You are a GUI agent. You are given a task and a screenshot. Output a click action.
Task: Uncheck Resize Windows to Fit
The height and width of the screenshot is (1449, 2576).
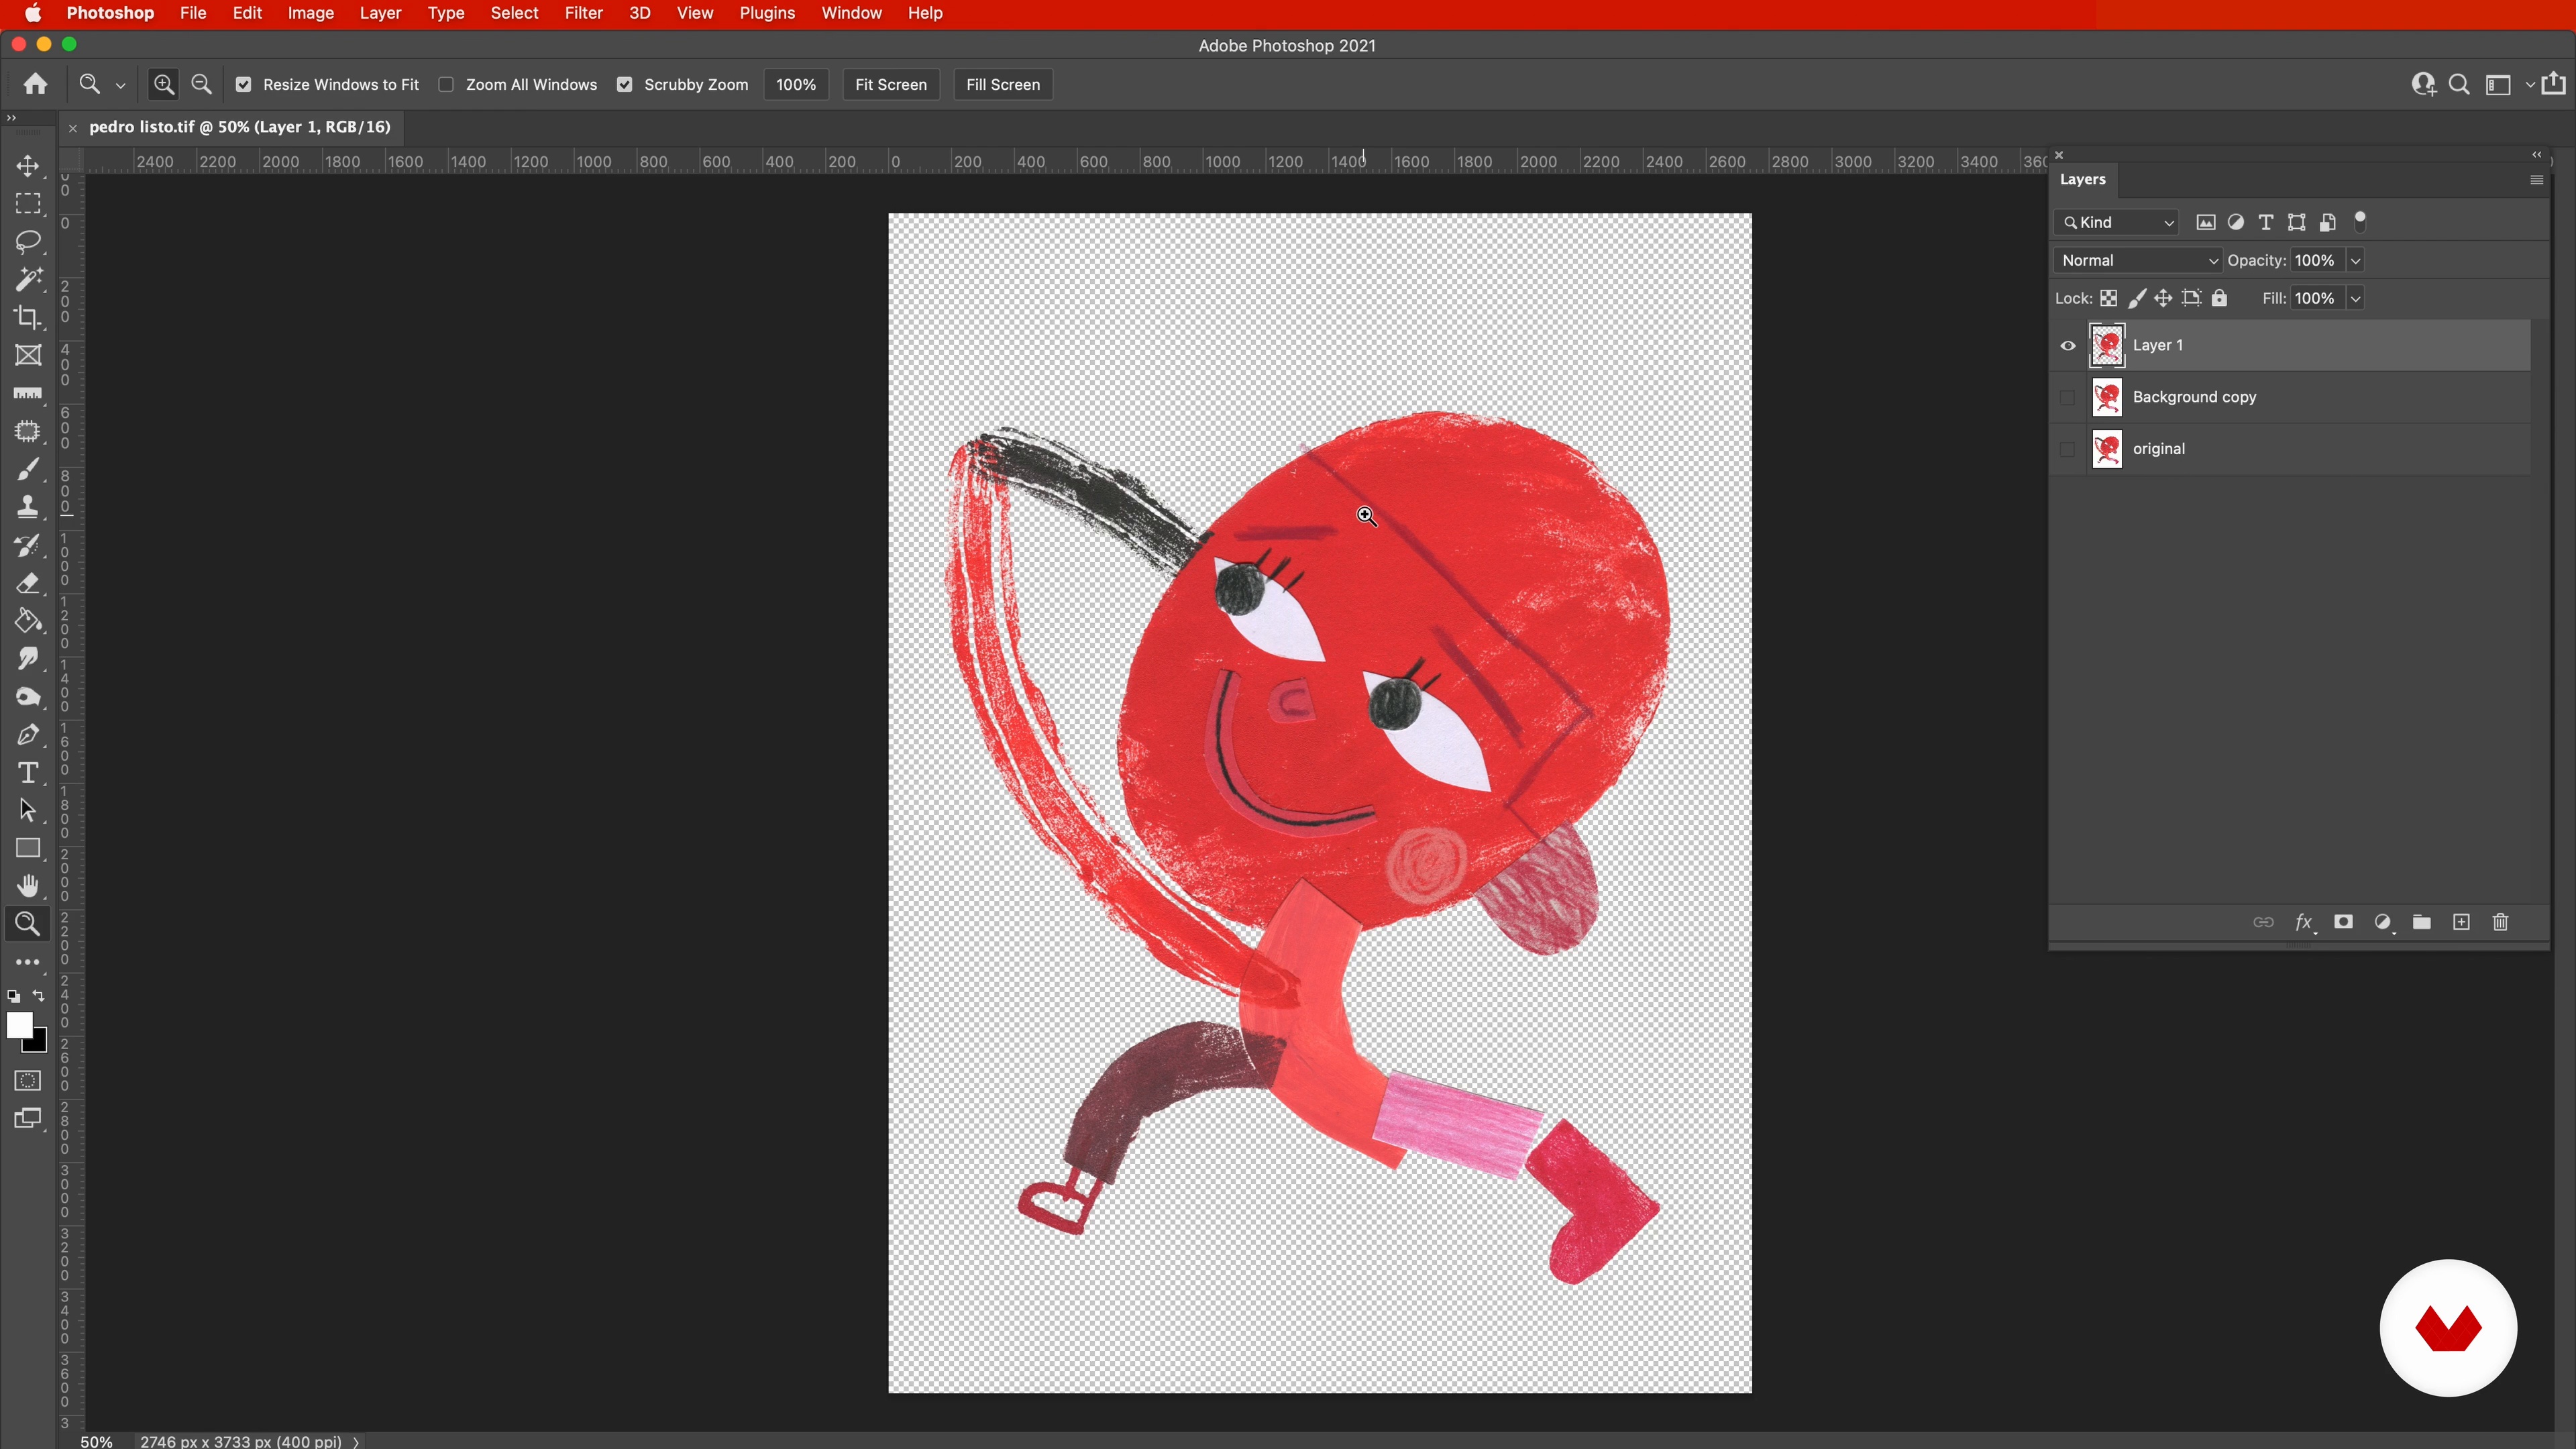244,85
